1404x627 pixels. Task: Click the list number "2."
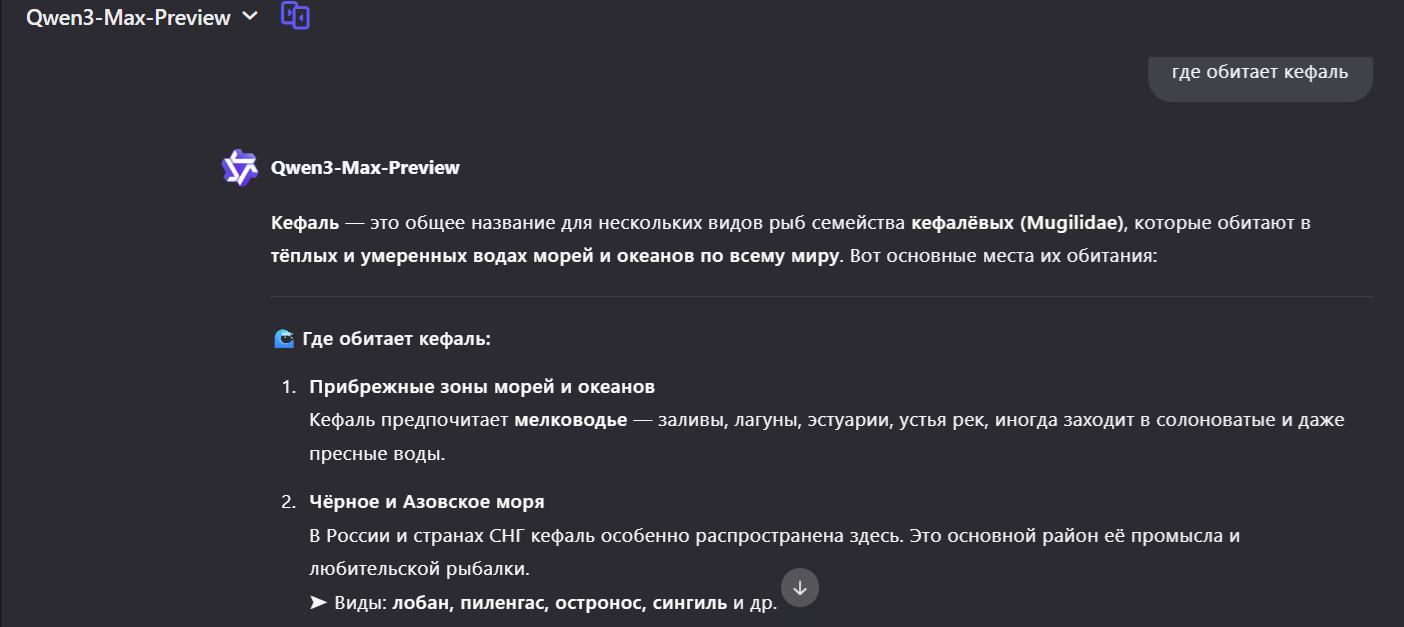[x=289, y=502]
